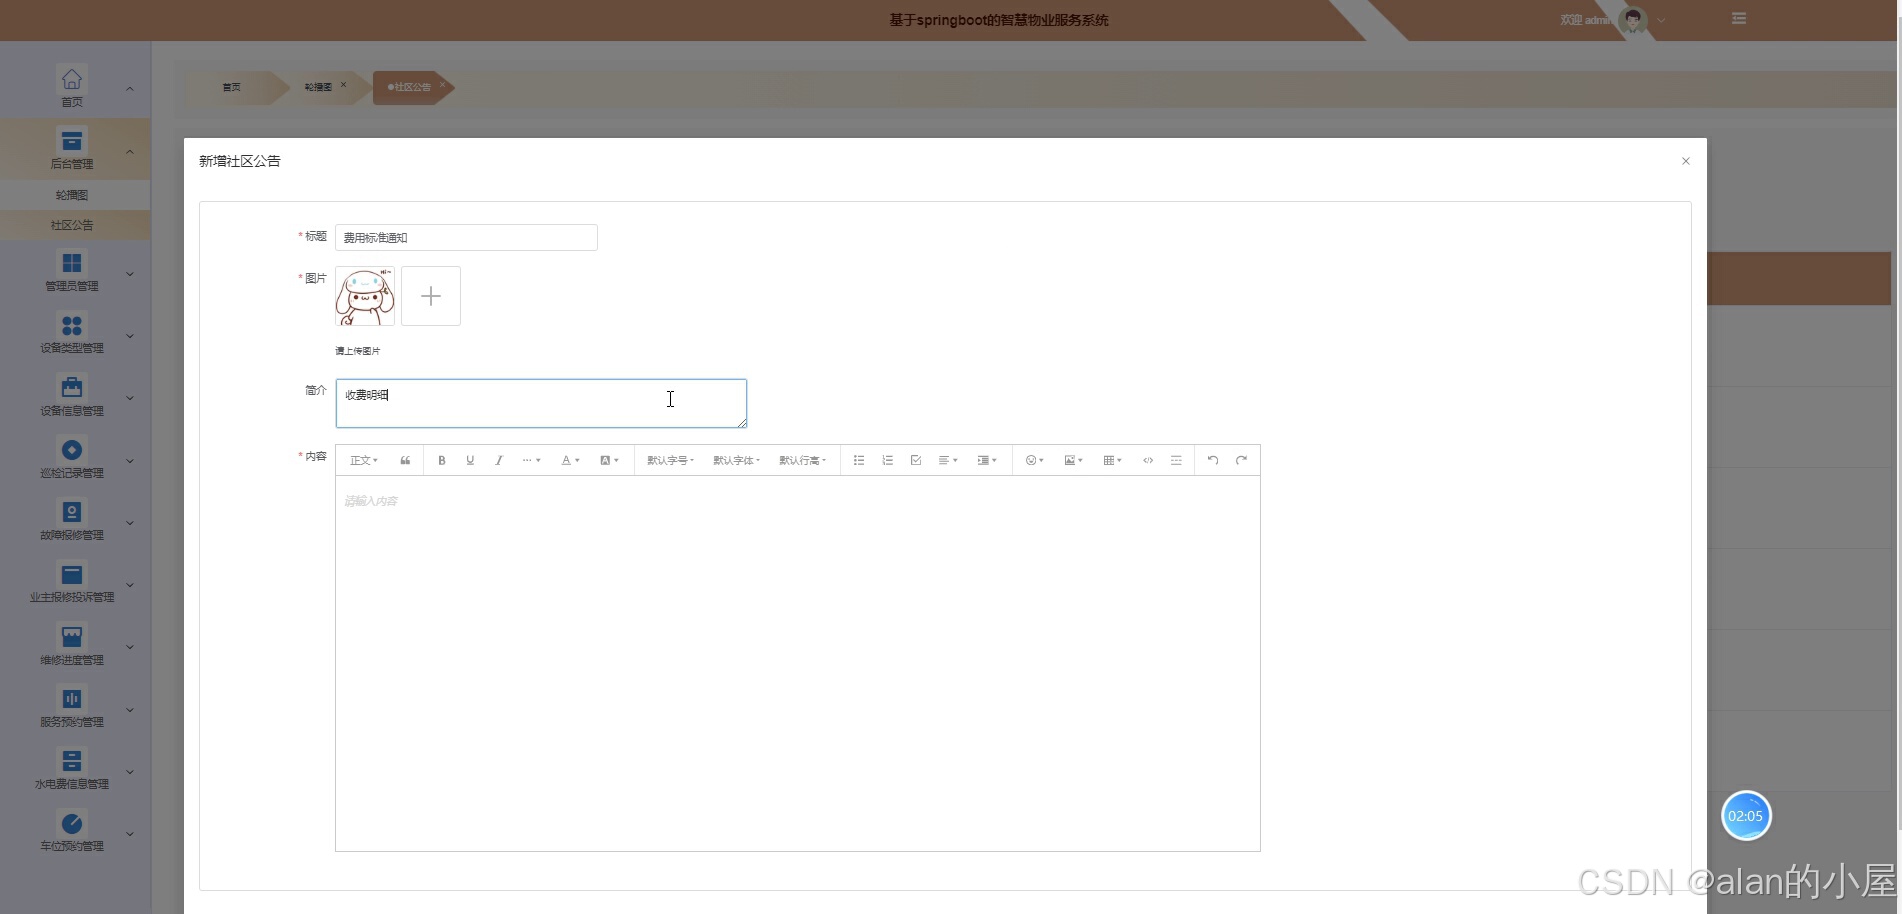Click the 水电费信息管理 sidebar icon

pos(72,761)
